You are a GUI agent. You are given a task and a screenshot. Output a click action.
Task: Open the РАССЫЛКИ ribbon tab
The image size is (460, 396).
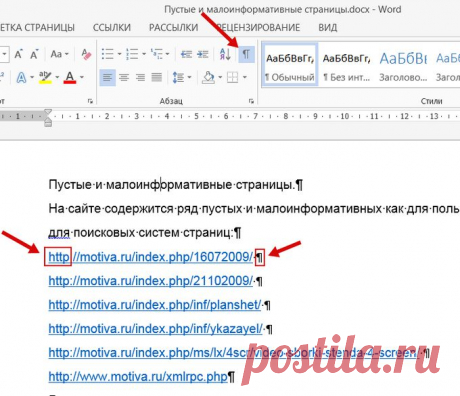click(x=174, y=27)
